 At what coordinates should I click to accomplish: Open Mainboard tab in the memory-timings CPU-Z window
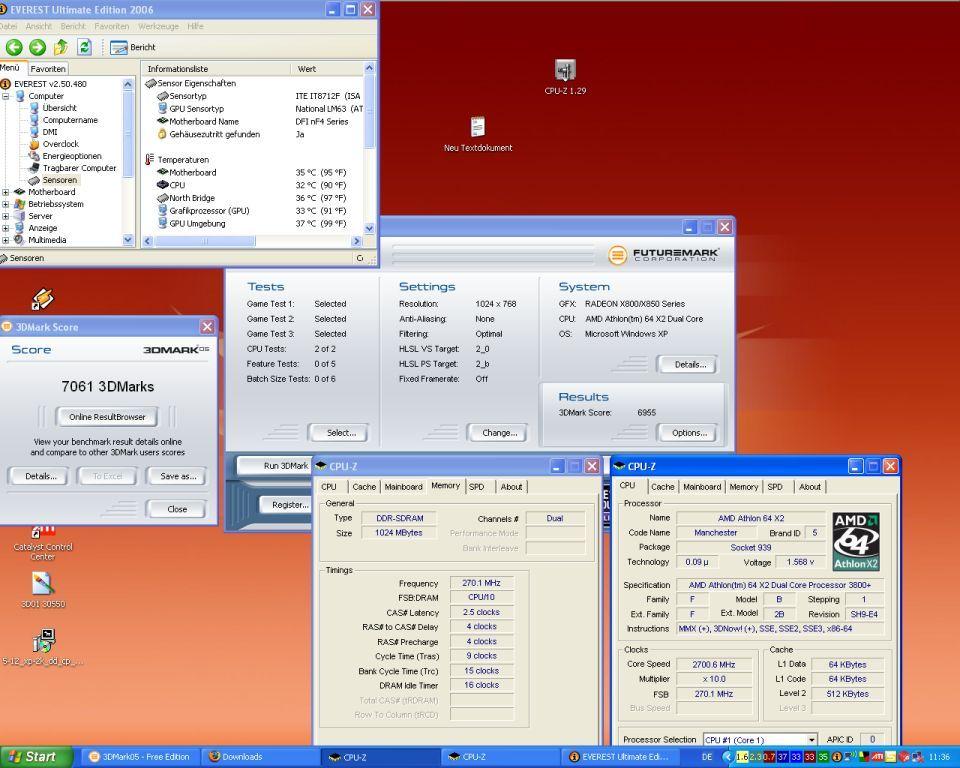point(403,487)
